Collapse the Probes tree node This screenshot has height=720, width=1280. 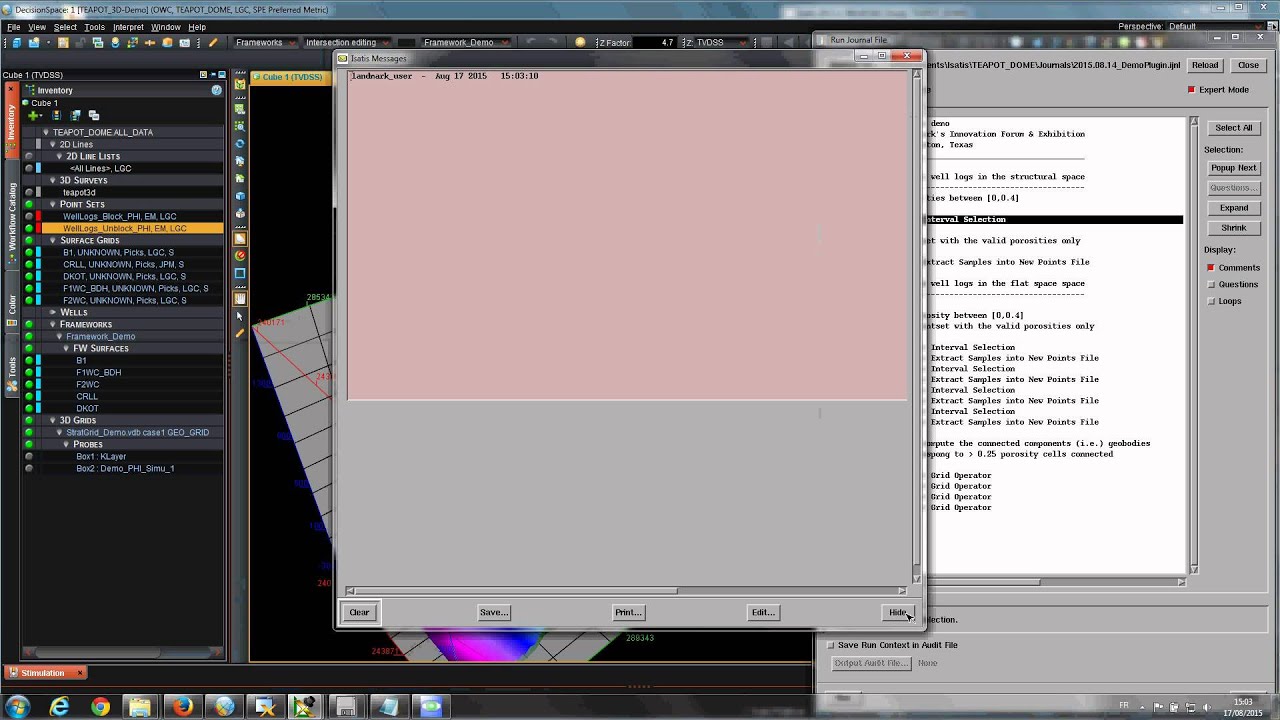click(x=66, y=444)
